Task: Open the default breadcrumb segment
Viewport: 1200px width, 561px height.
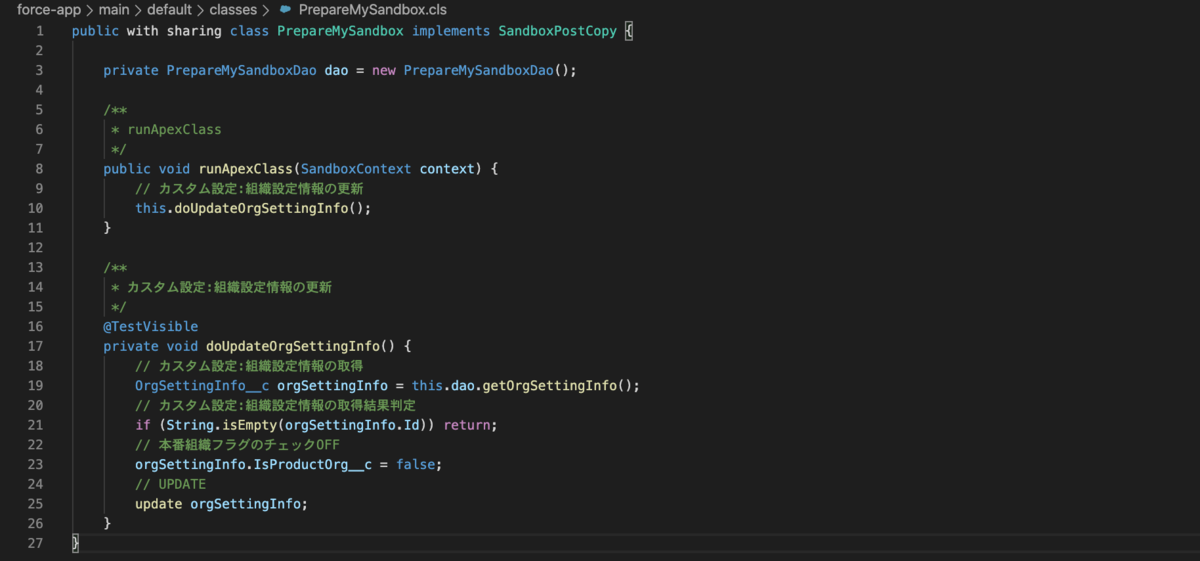Action: click(170, 9)
